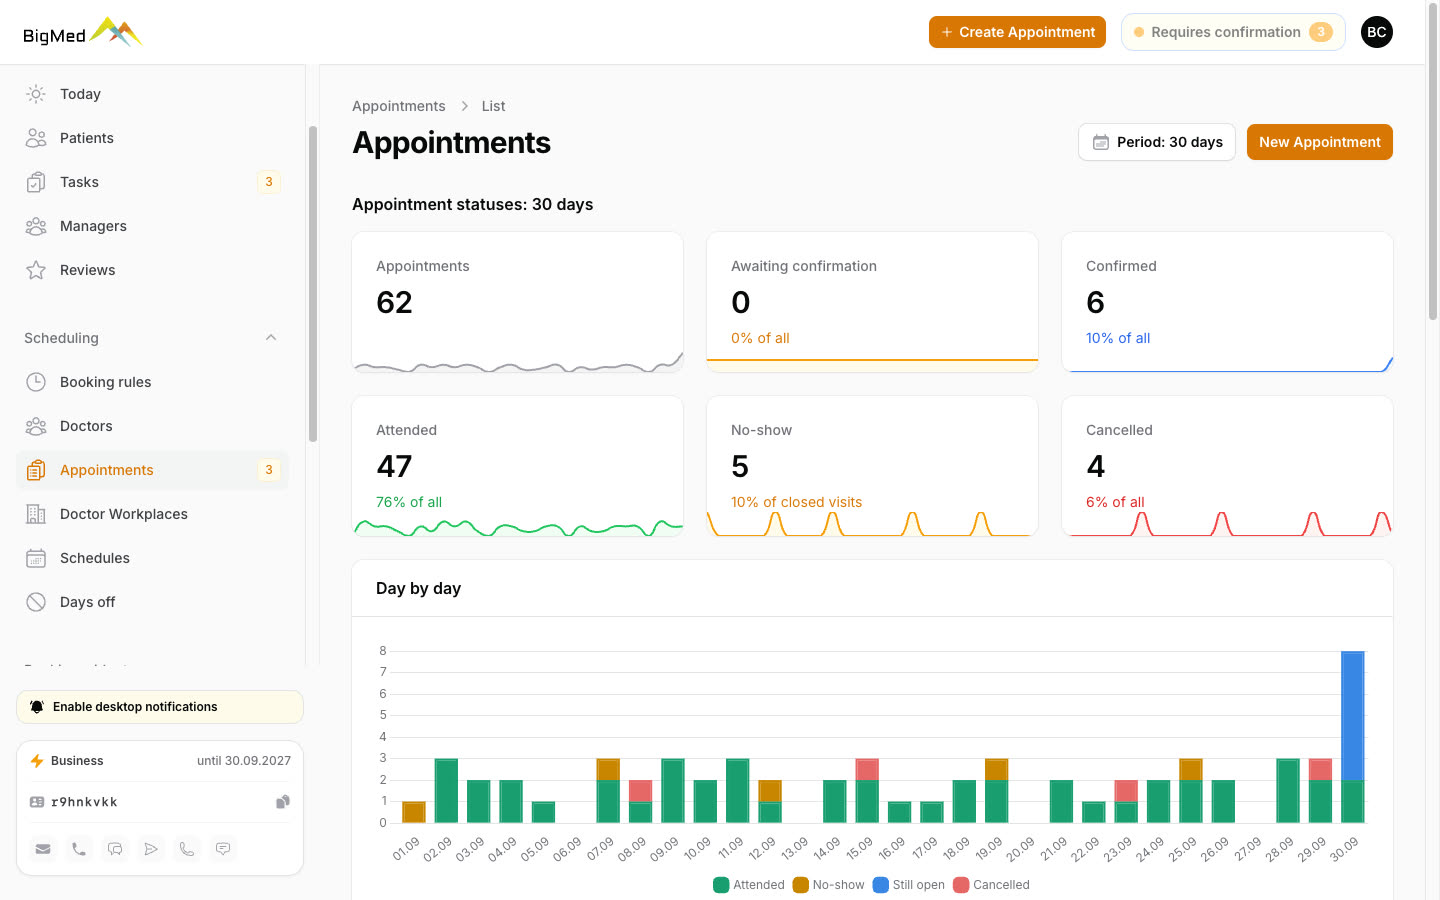Click the BigMed logo
Screen dimensions: 1440x900
[x=83, y=33]
